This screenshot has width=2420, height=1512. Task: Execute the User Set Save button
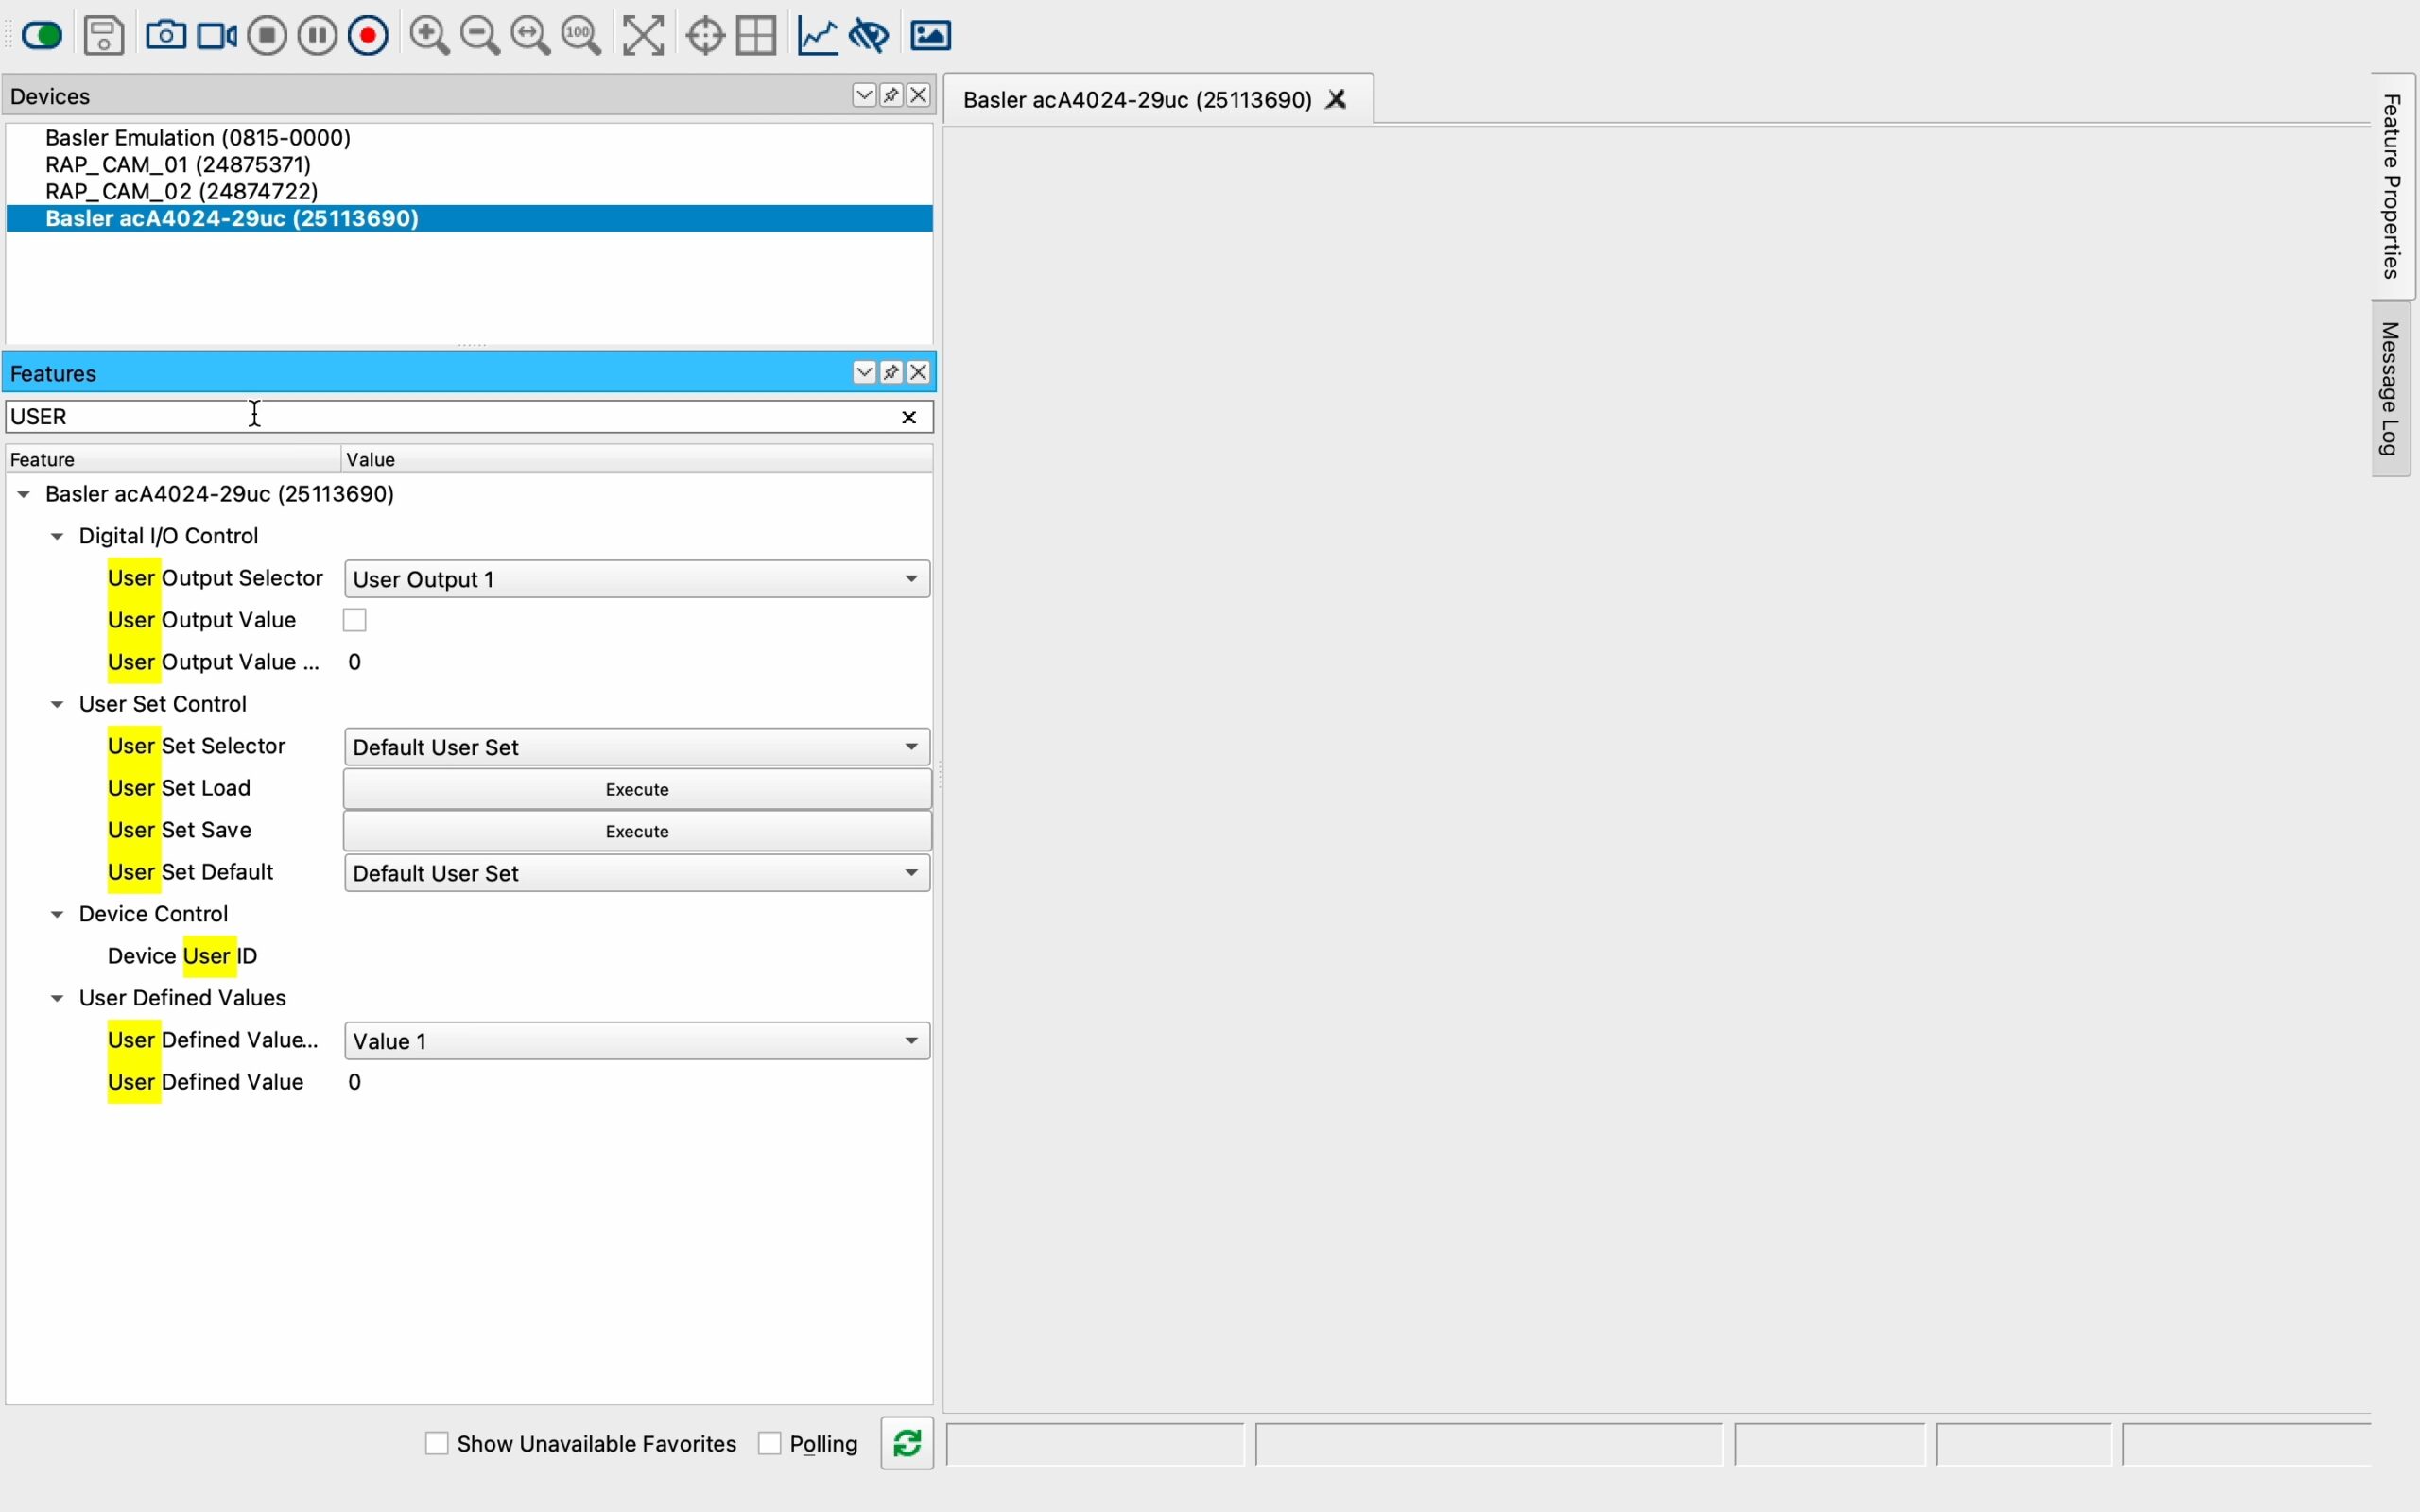(x=634, y=831)
